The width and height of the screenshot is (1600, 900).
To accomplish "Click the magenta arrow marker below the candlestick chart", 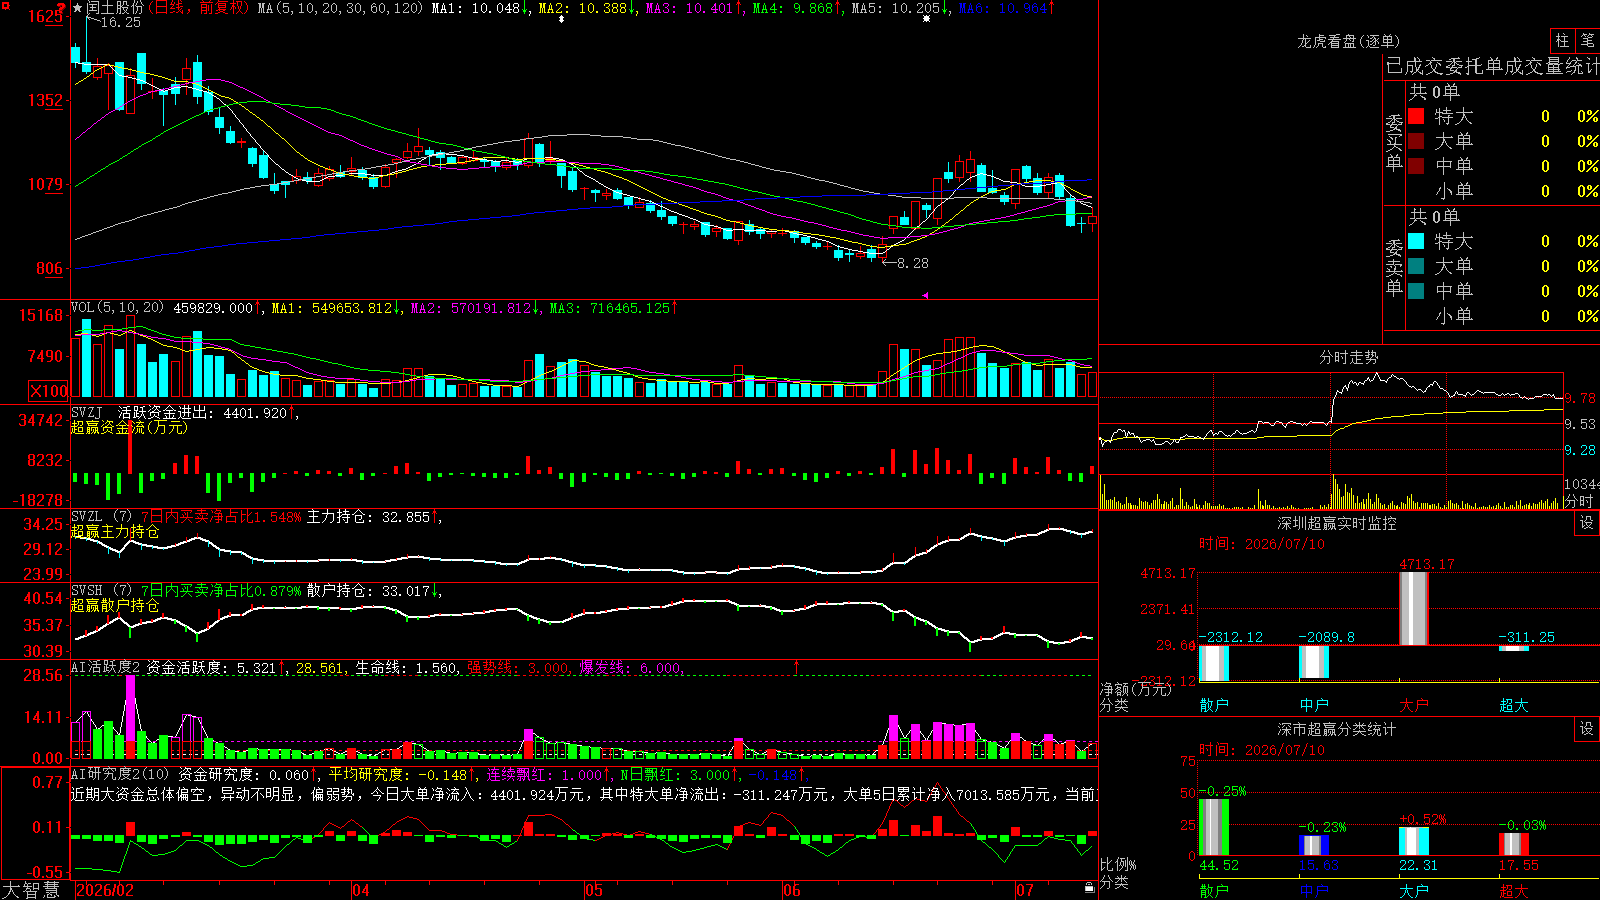I will 925,295.
